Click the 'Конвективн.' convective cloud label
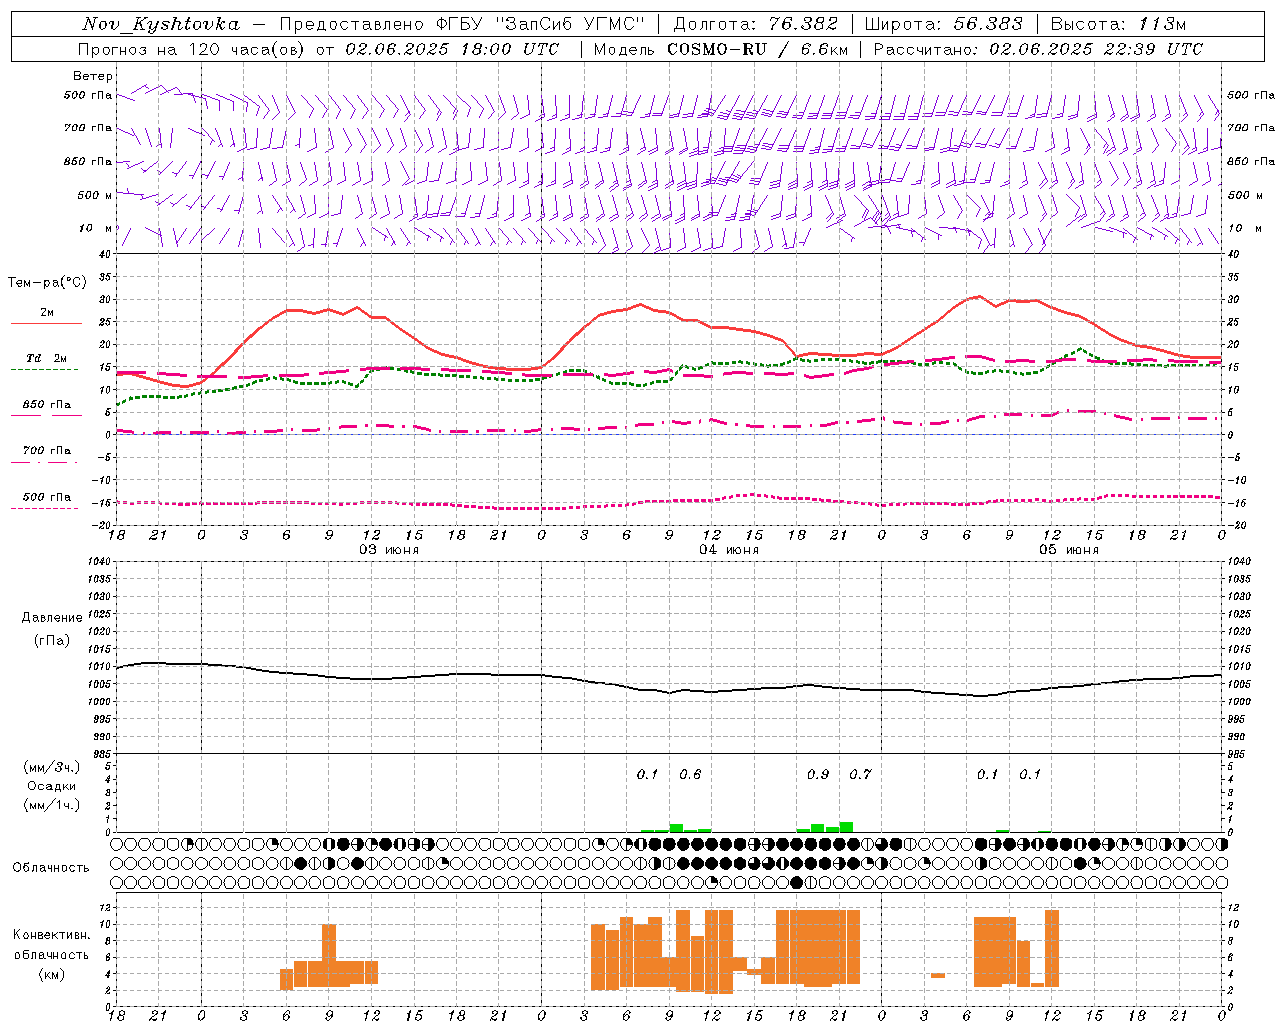 52,935
